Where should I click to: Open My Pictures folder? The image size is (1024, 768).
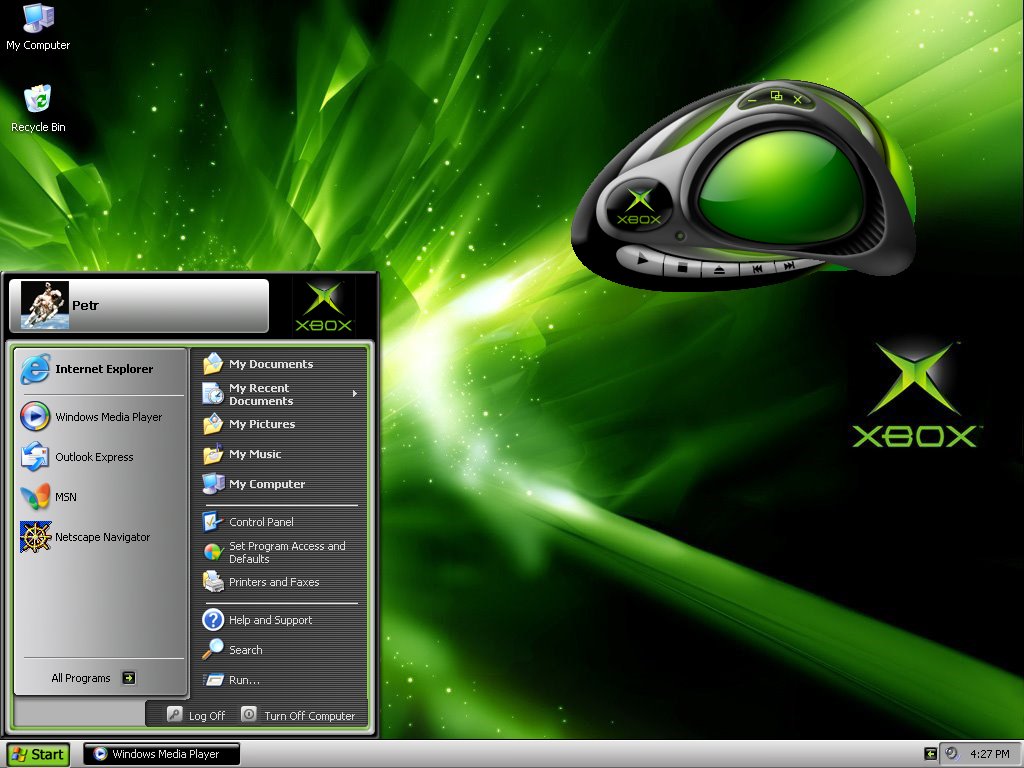coord(280,424)
